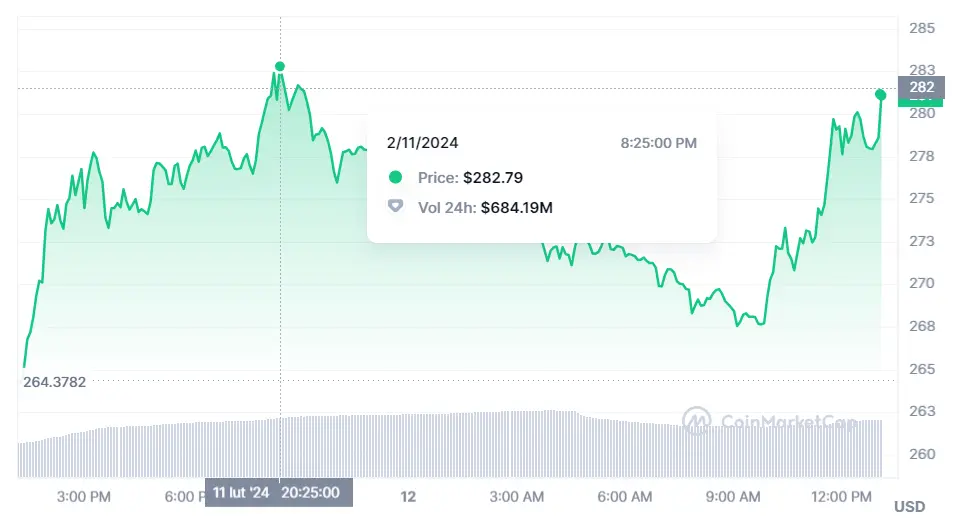The width and height of the screenshot is (956, 531).
Task: Click the 8:25:00 PM time in tooltip
Action: coord(658,143)
